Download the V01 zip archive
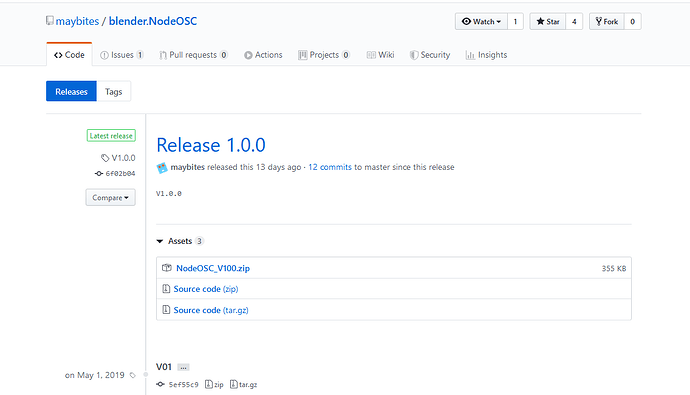The height and width of the screenshot is (395, 690). coord(214,384)
